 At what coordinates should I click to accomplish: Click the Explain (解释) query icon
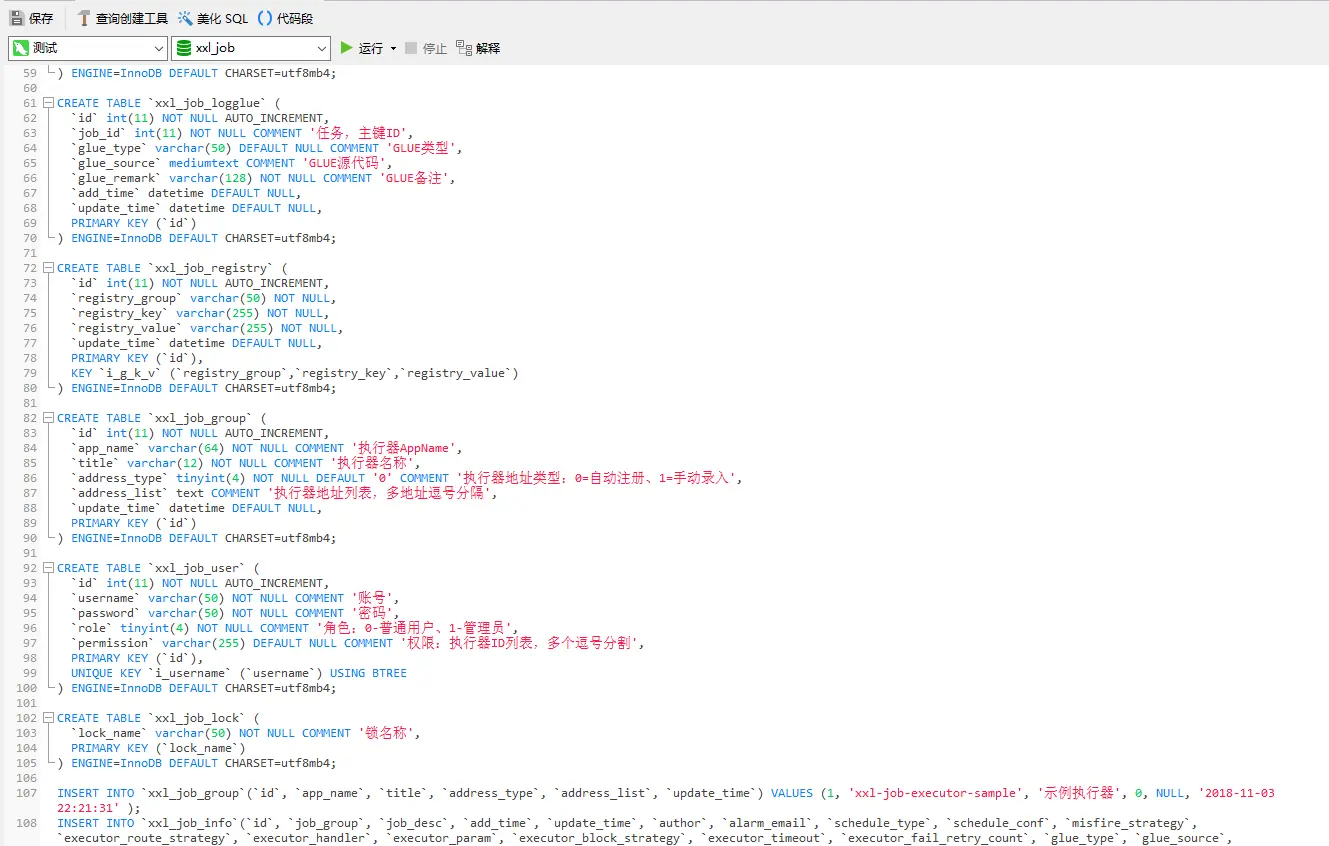(463, 48)
